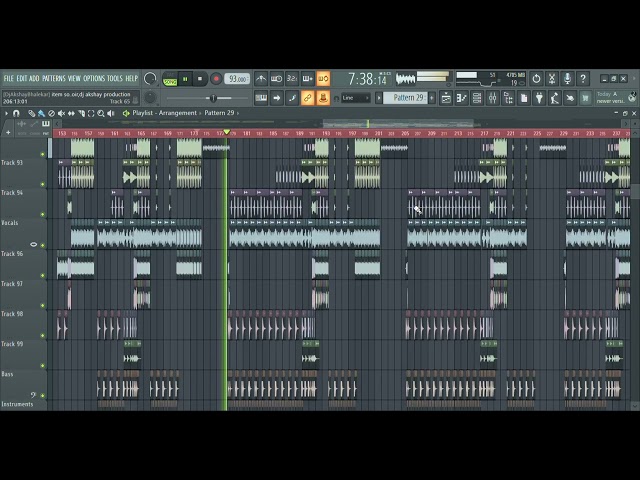Open the TOOLS menu
The image size is (640, 480).
[x=115, y=78]
